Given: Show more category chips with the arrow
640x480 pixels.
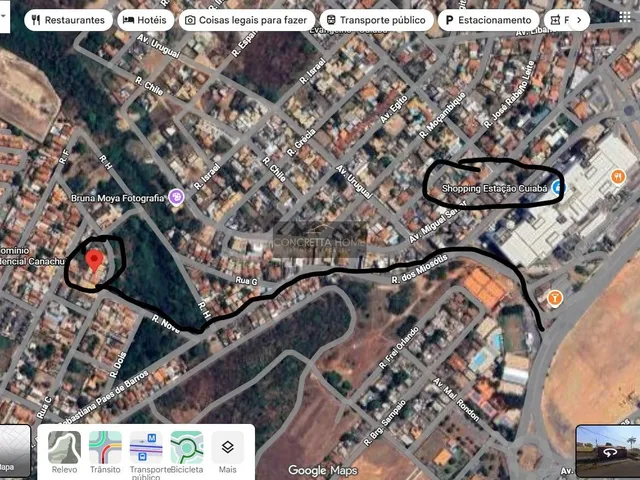Looking at the screenshot, I should (579, 20).
